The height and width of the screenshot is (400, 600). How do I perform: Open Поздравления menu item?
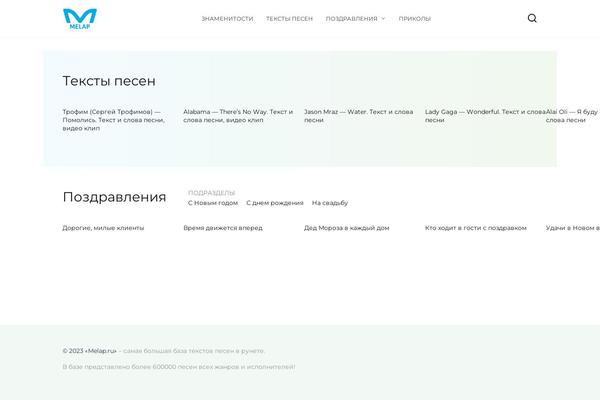(x=351, y=19)
